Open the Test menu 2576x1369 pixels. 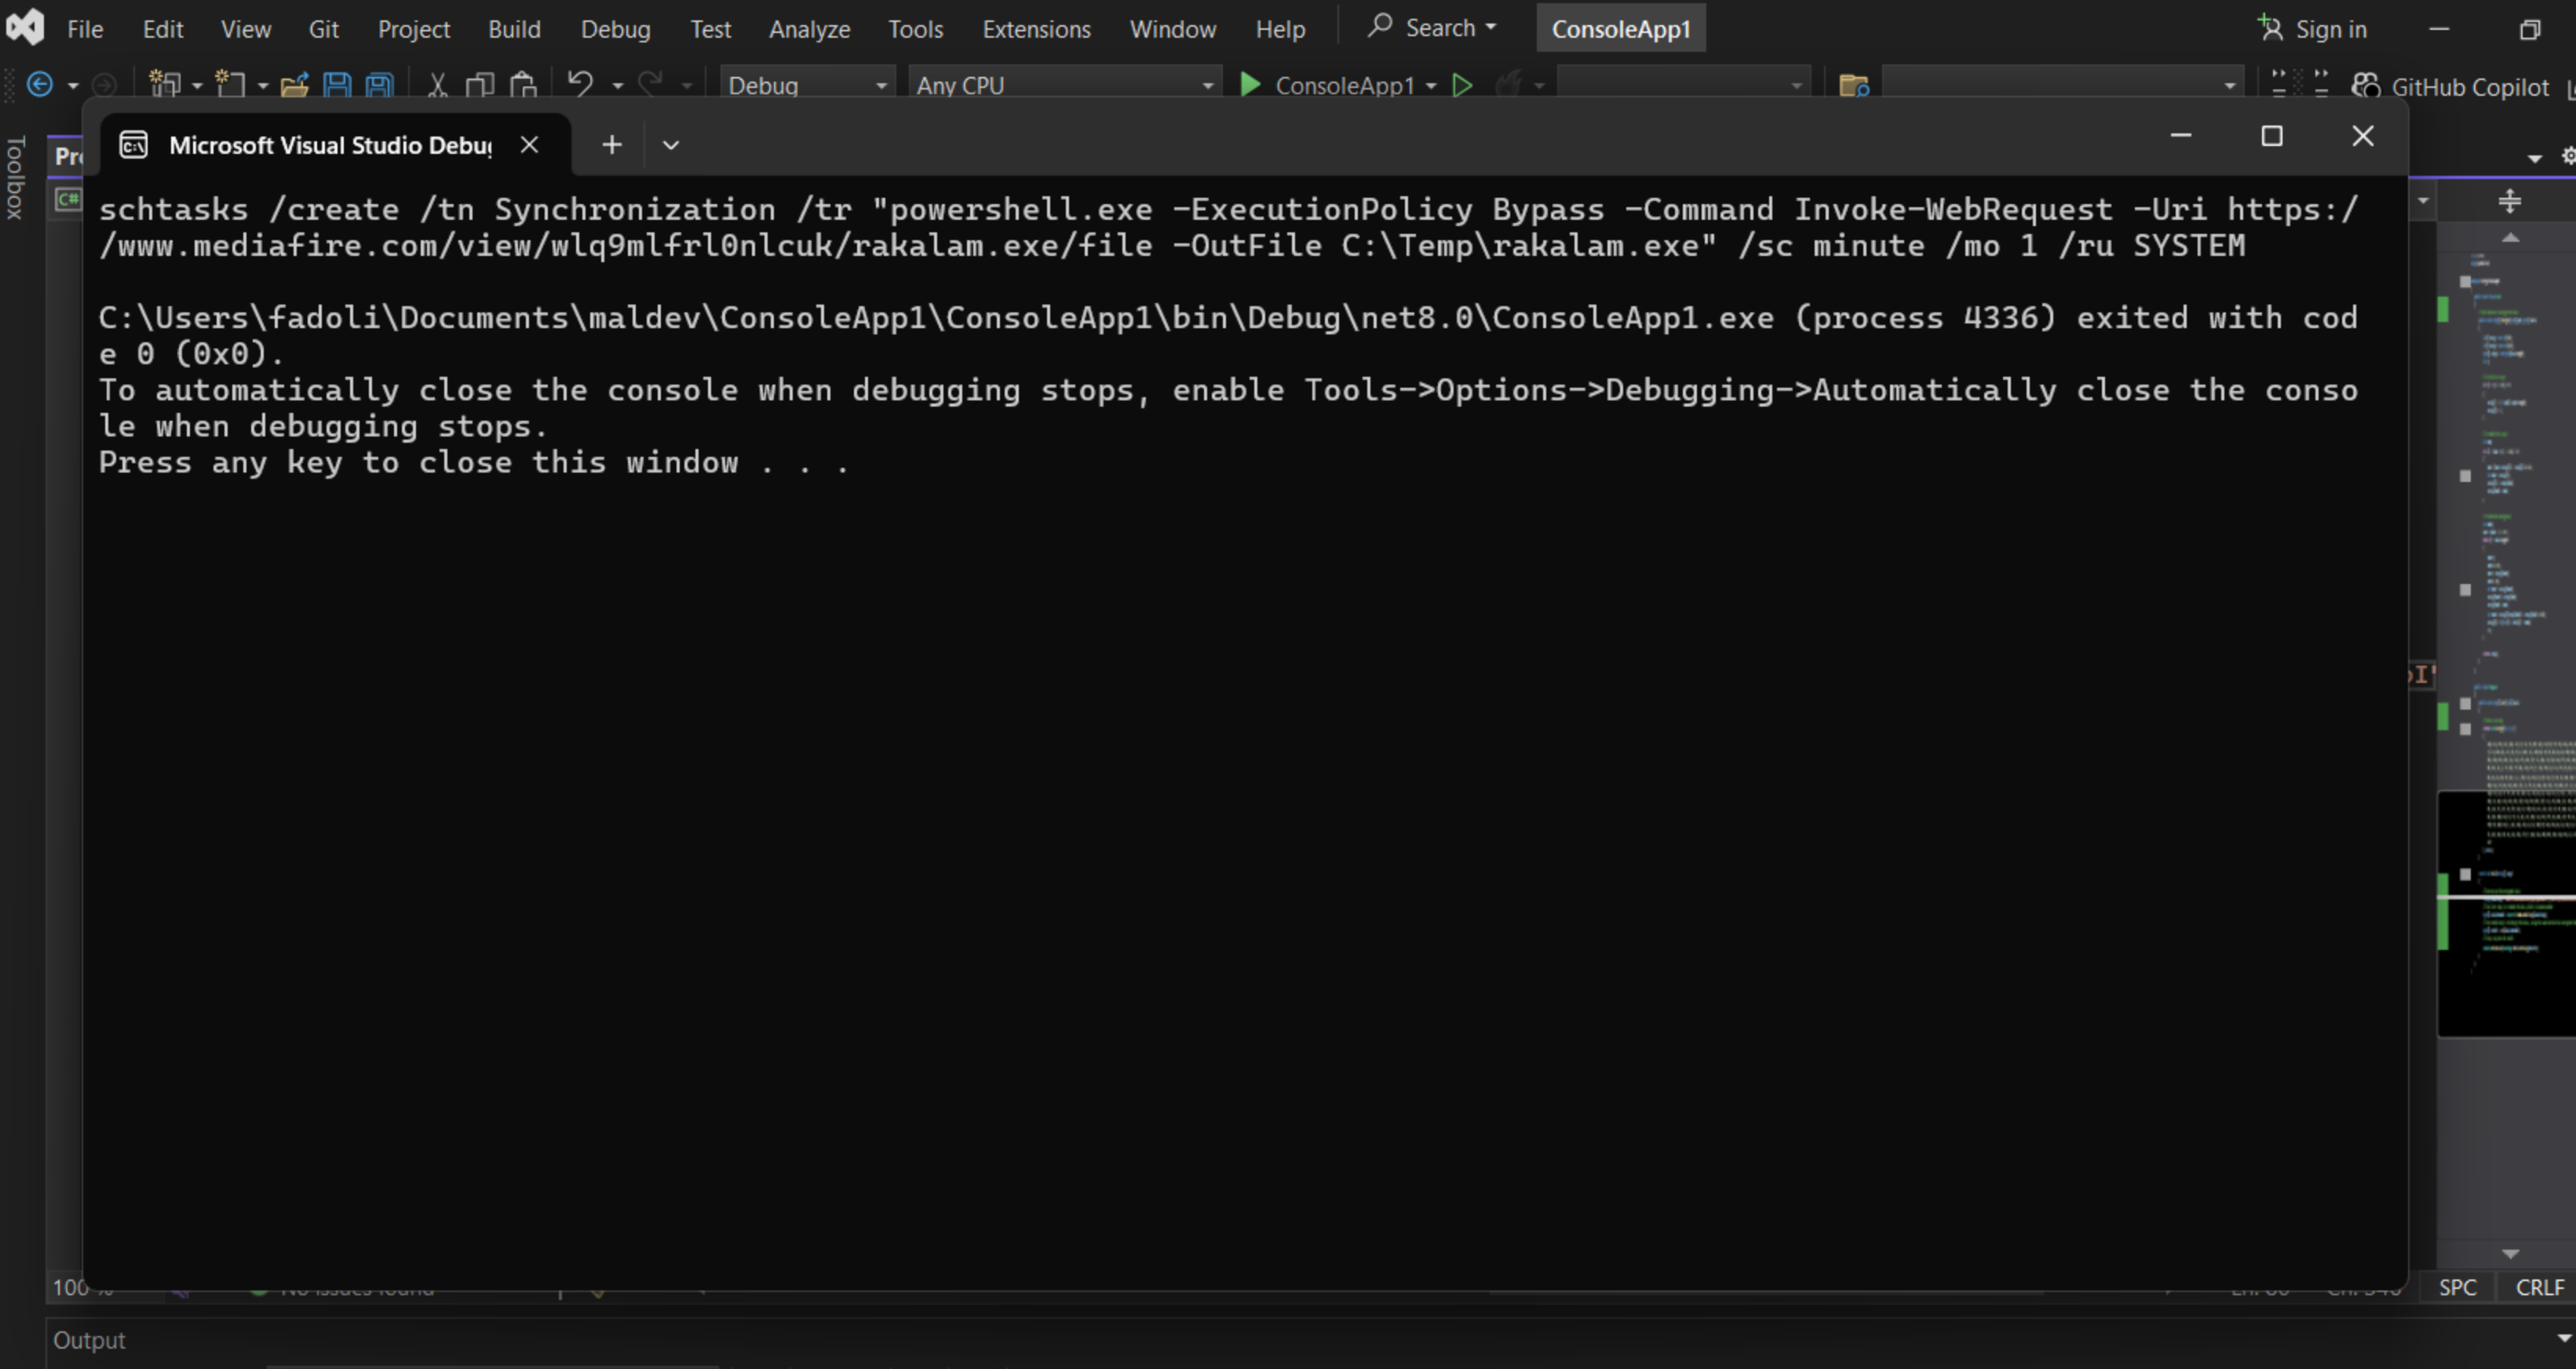click(710, 29)
